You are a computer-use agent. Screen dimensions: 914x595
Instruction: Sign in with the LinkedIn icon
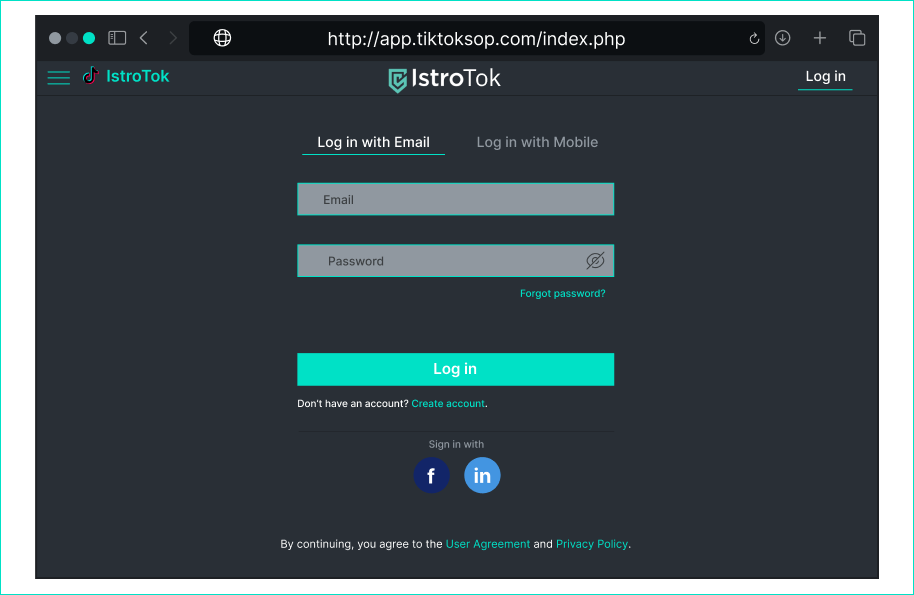482,476
